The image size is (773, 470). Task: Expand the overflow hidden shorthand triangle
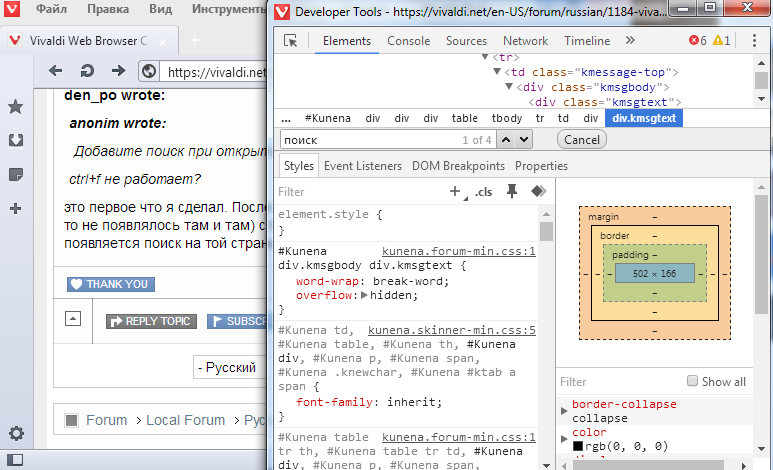pos(364,295)
